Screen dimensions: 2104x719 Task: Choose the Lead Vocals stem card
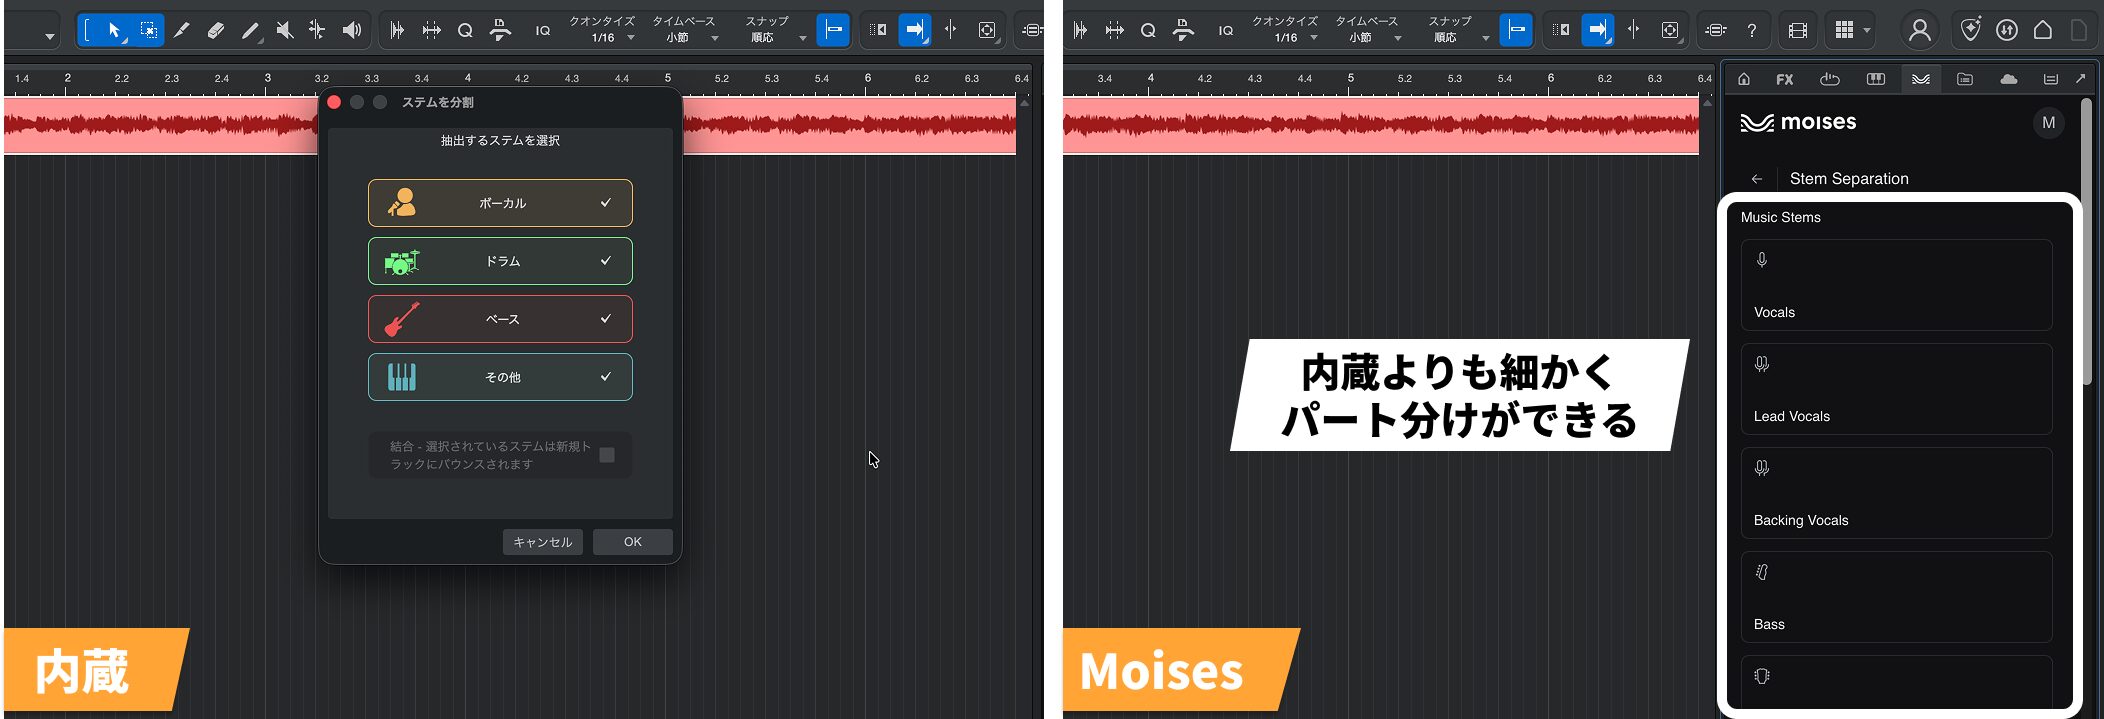pos(1896,389)
